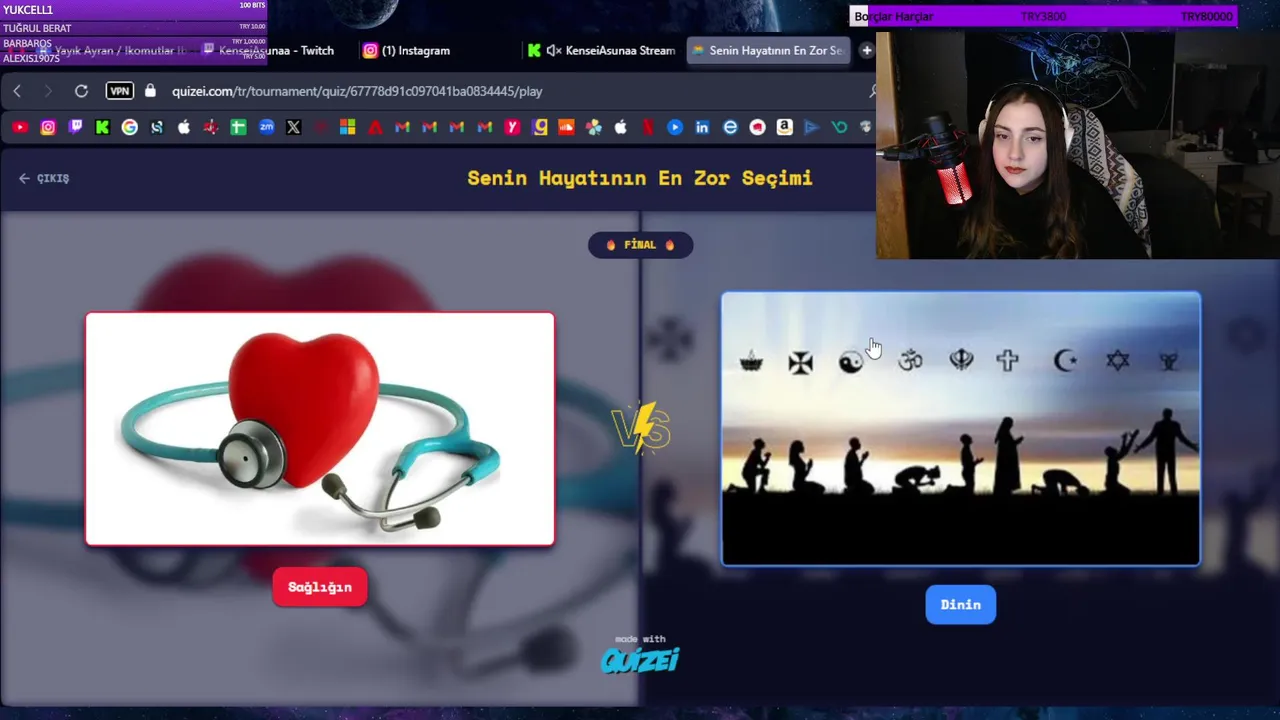
Task: Open the X (Twitter) bookmark icon
Action: point(293,127)
